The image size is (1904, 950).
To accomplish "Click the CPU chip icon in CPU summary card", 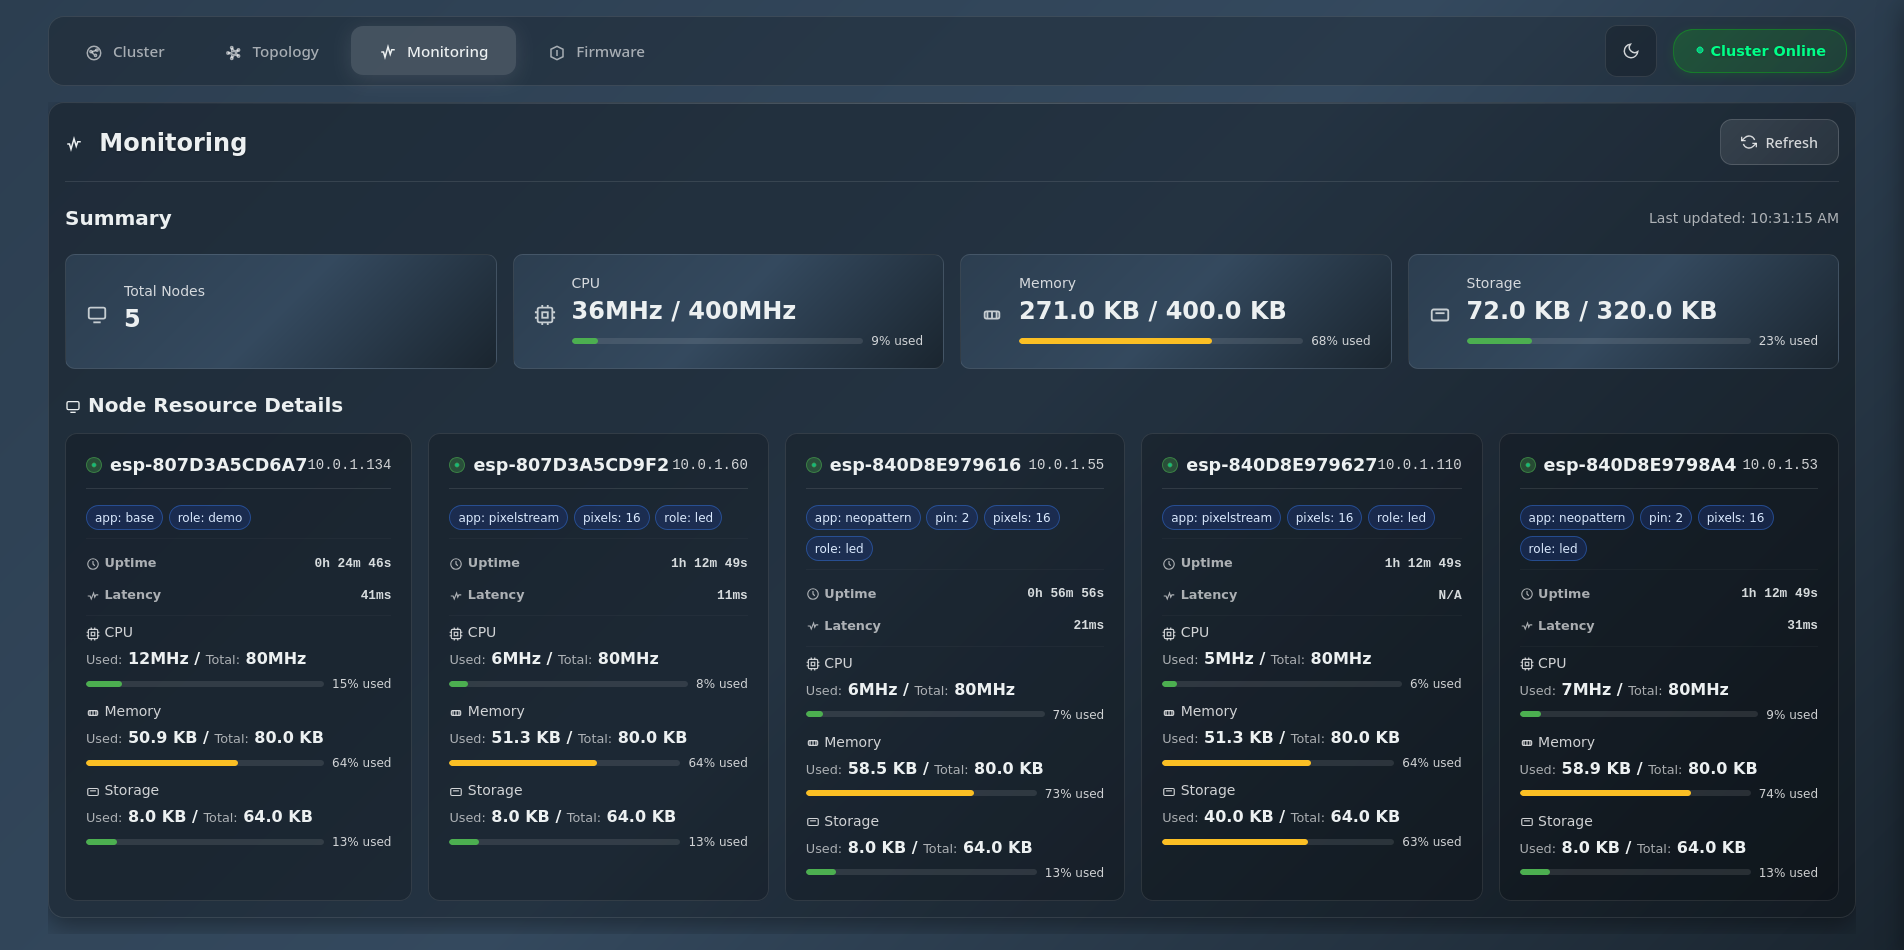I will coord(543,313).
